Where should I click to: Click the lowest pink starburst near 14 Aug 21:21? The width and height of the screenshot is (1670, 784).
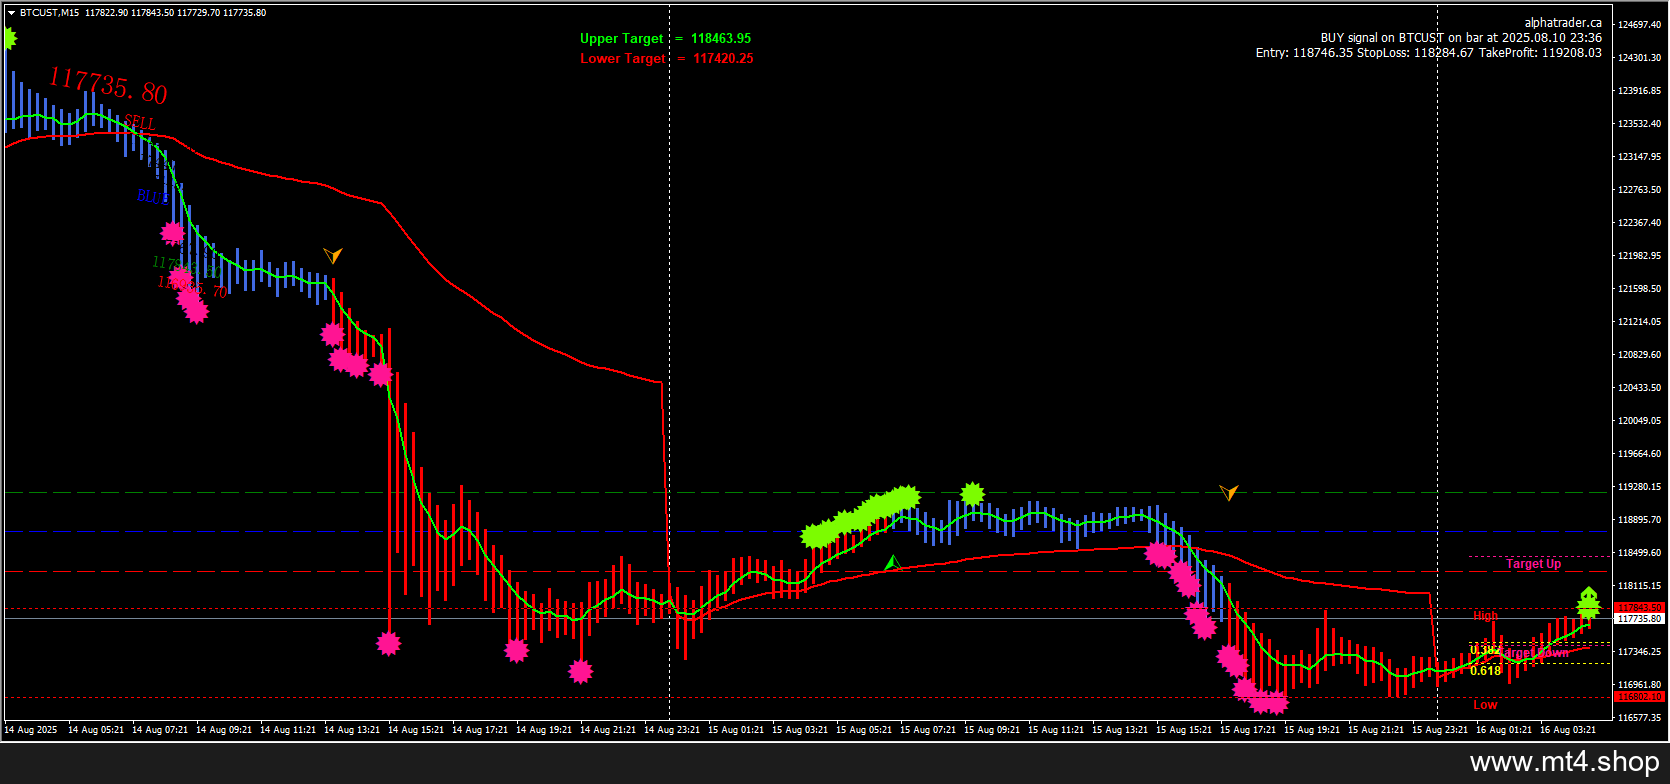(581, 671)
